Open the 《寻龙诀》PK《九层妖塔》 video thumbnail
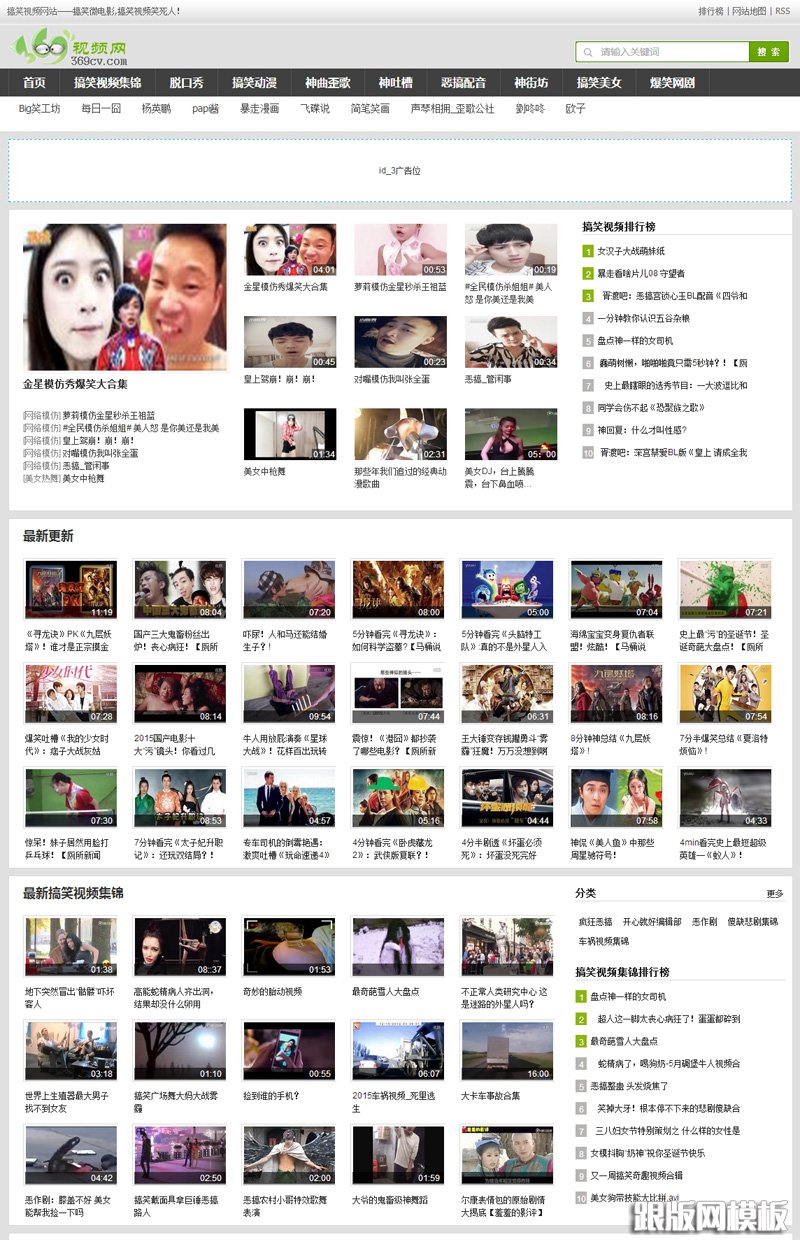The image size is (800, 1240). tap(70, 589)
